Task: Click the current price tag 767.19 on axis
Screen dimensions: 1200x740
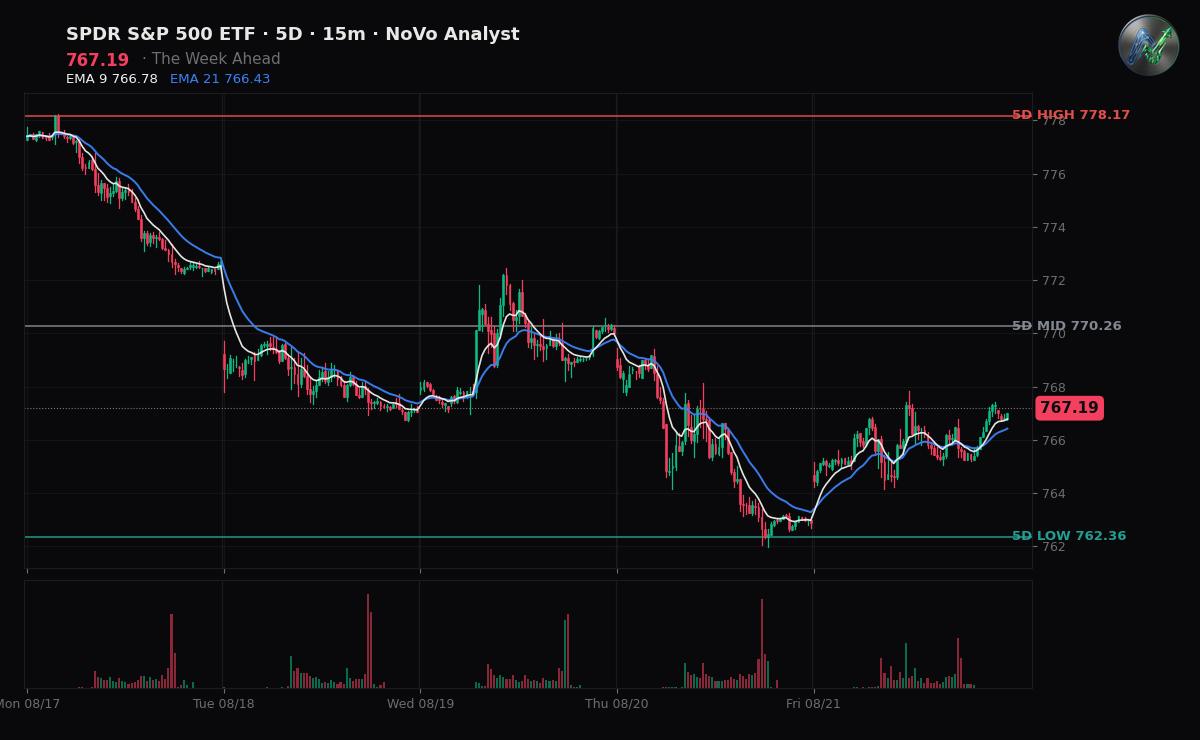Action: coord(1069,408)
